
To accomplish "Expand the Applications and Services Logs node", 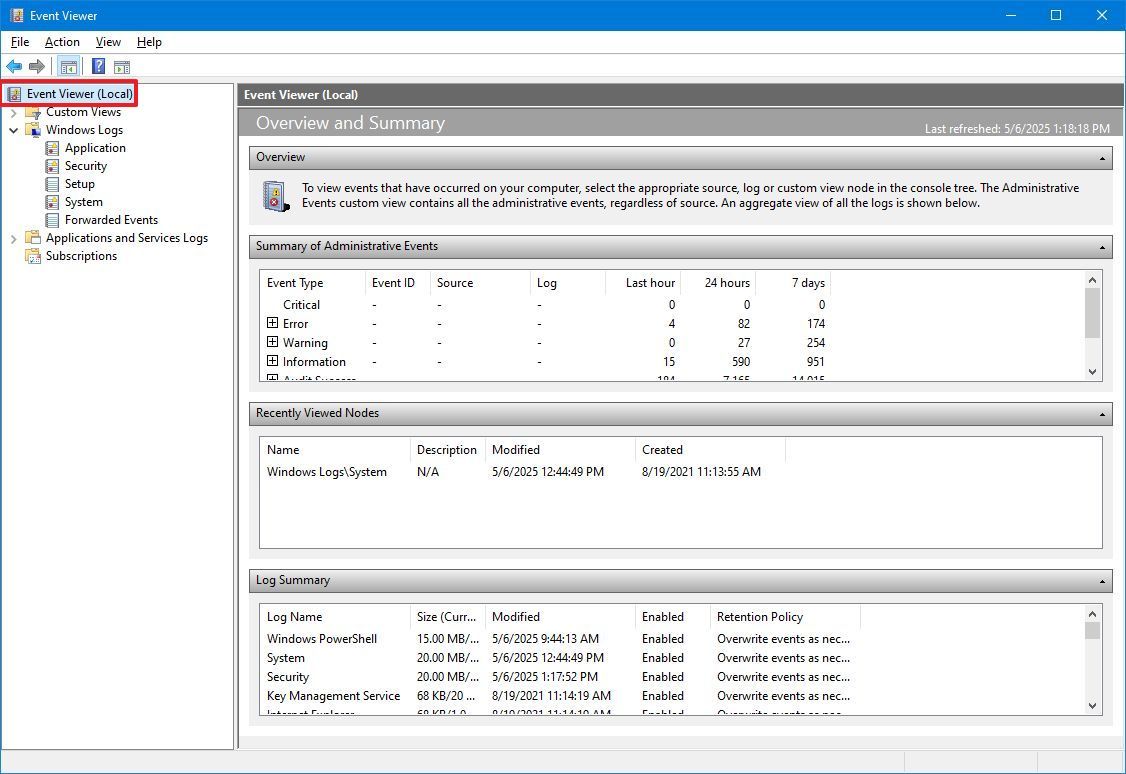I will (14, 238).
